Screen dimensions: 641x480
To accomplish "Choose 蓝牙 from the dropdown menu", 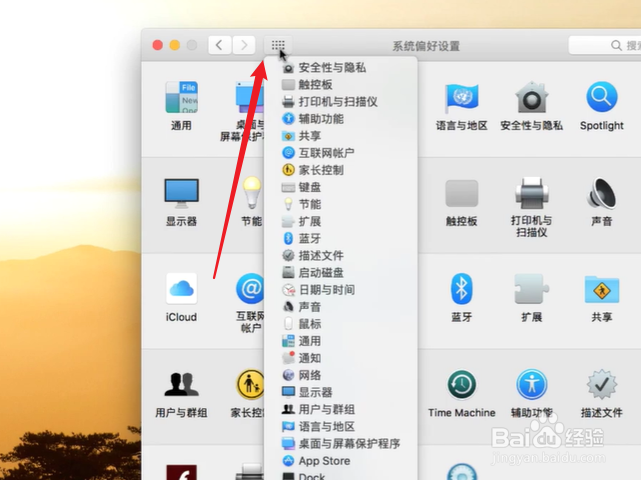I will tap(341, 239).
